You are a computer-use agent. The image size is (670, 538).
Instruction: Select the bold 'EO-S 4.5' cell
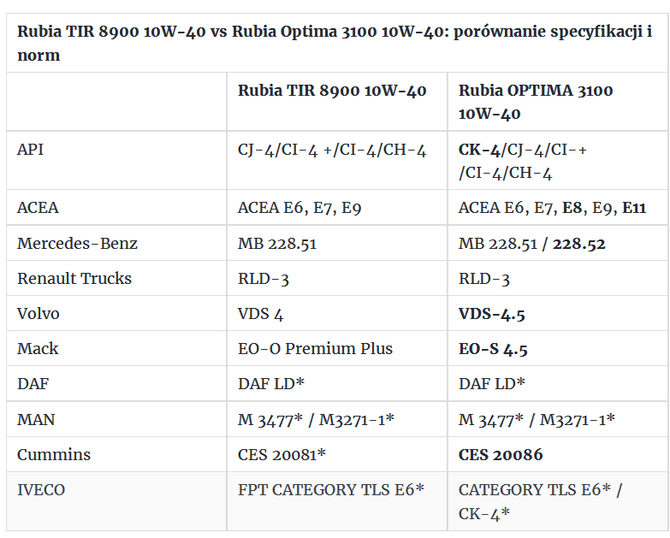493,349
